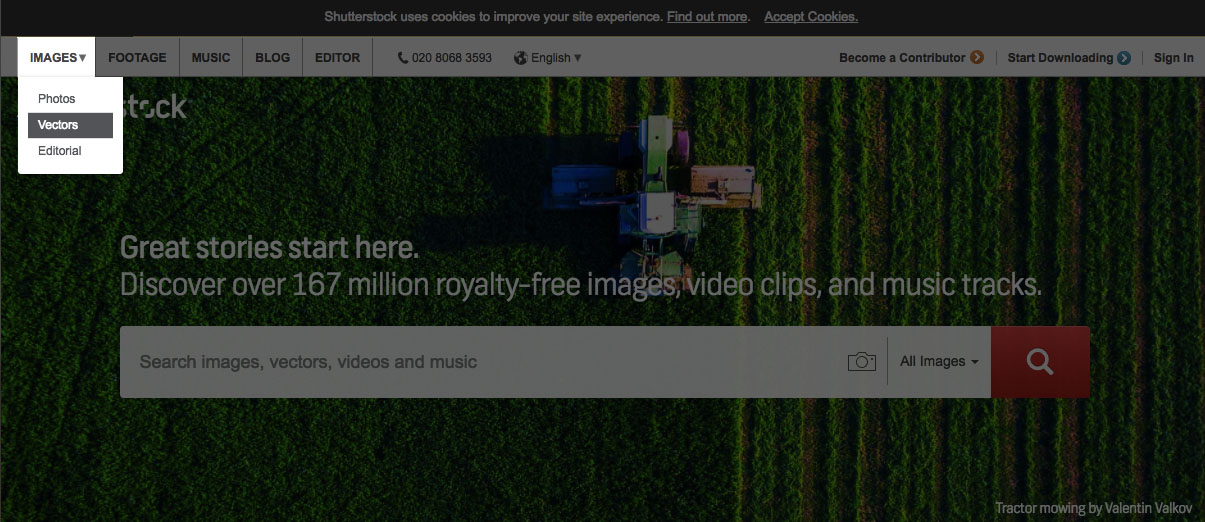The image size is (1205, 522).
Task: Open the EDITOR tab
Action: click(x=337, y=58)
